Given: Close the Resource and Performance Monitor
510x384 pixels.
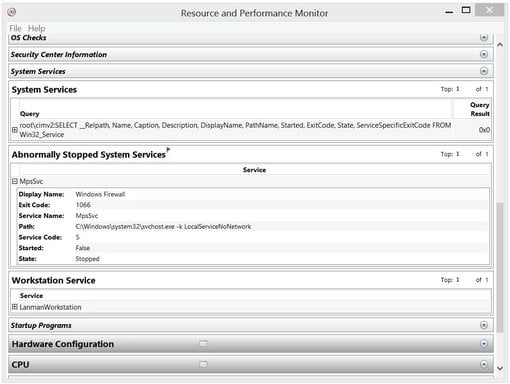Looking at the screenshot, I should click(x=489, y=10).
